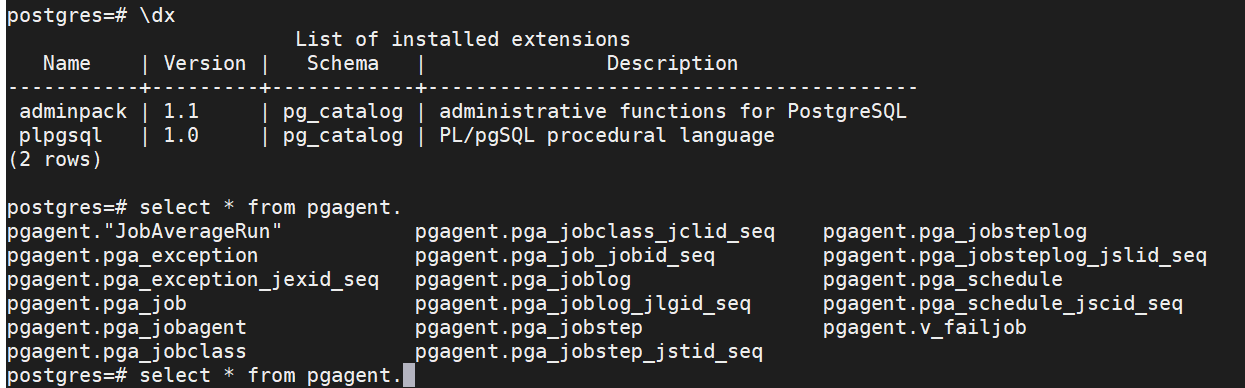Click pgagent.pga_exception in completion list
The height and width of the screenshot is (388, 1245).
coord(133,256)
